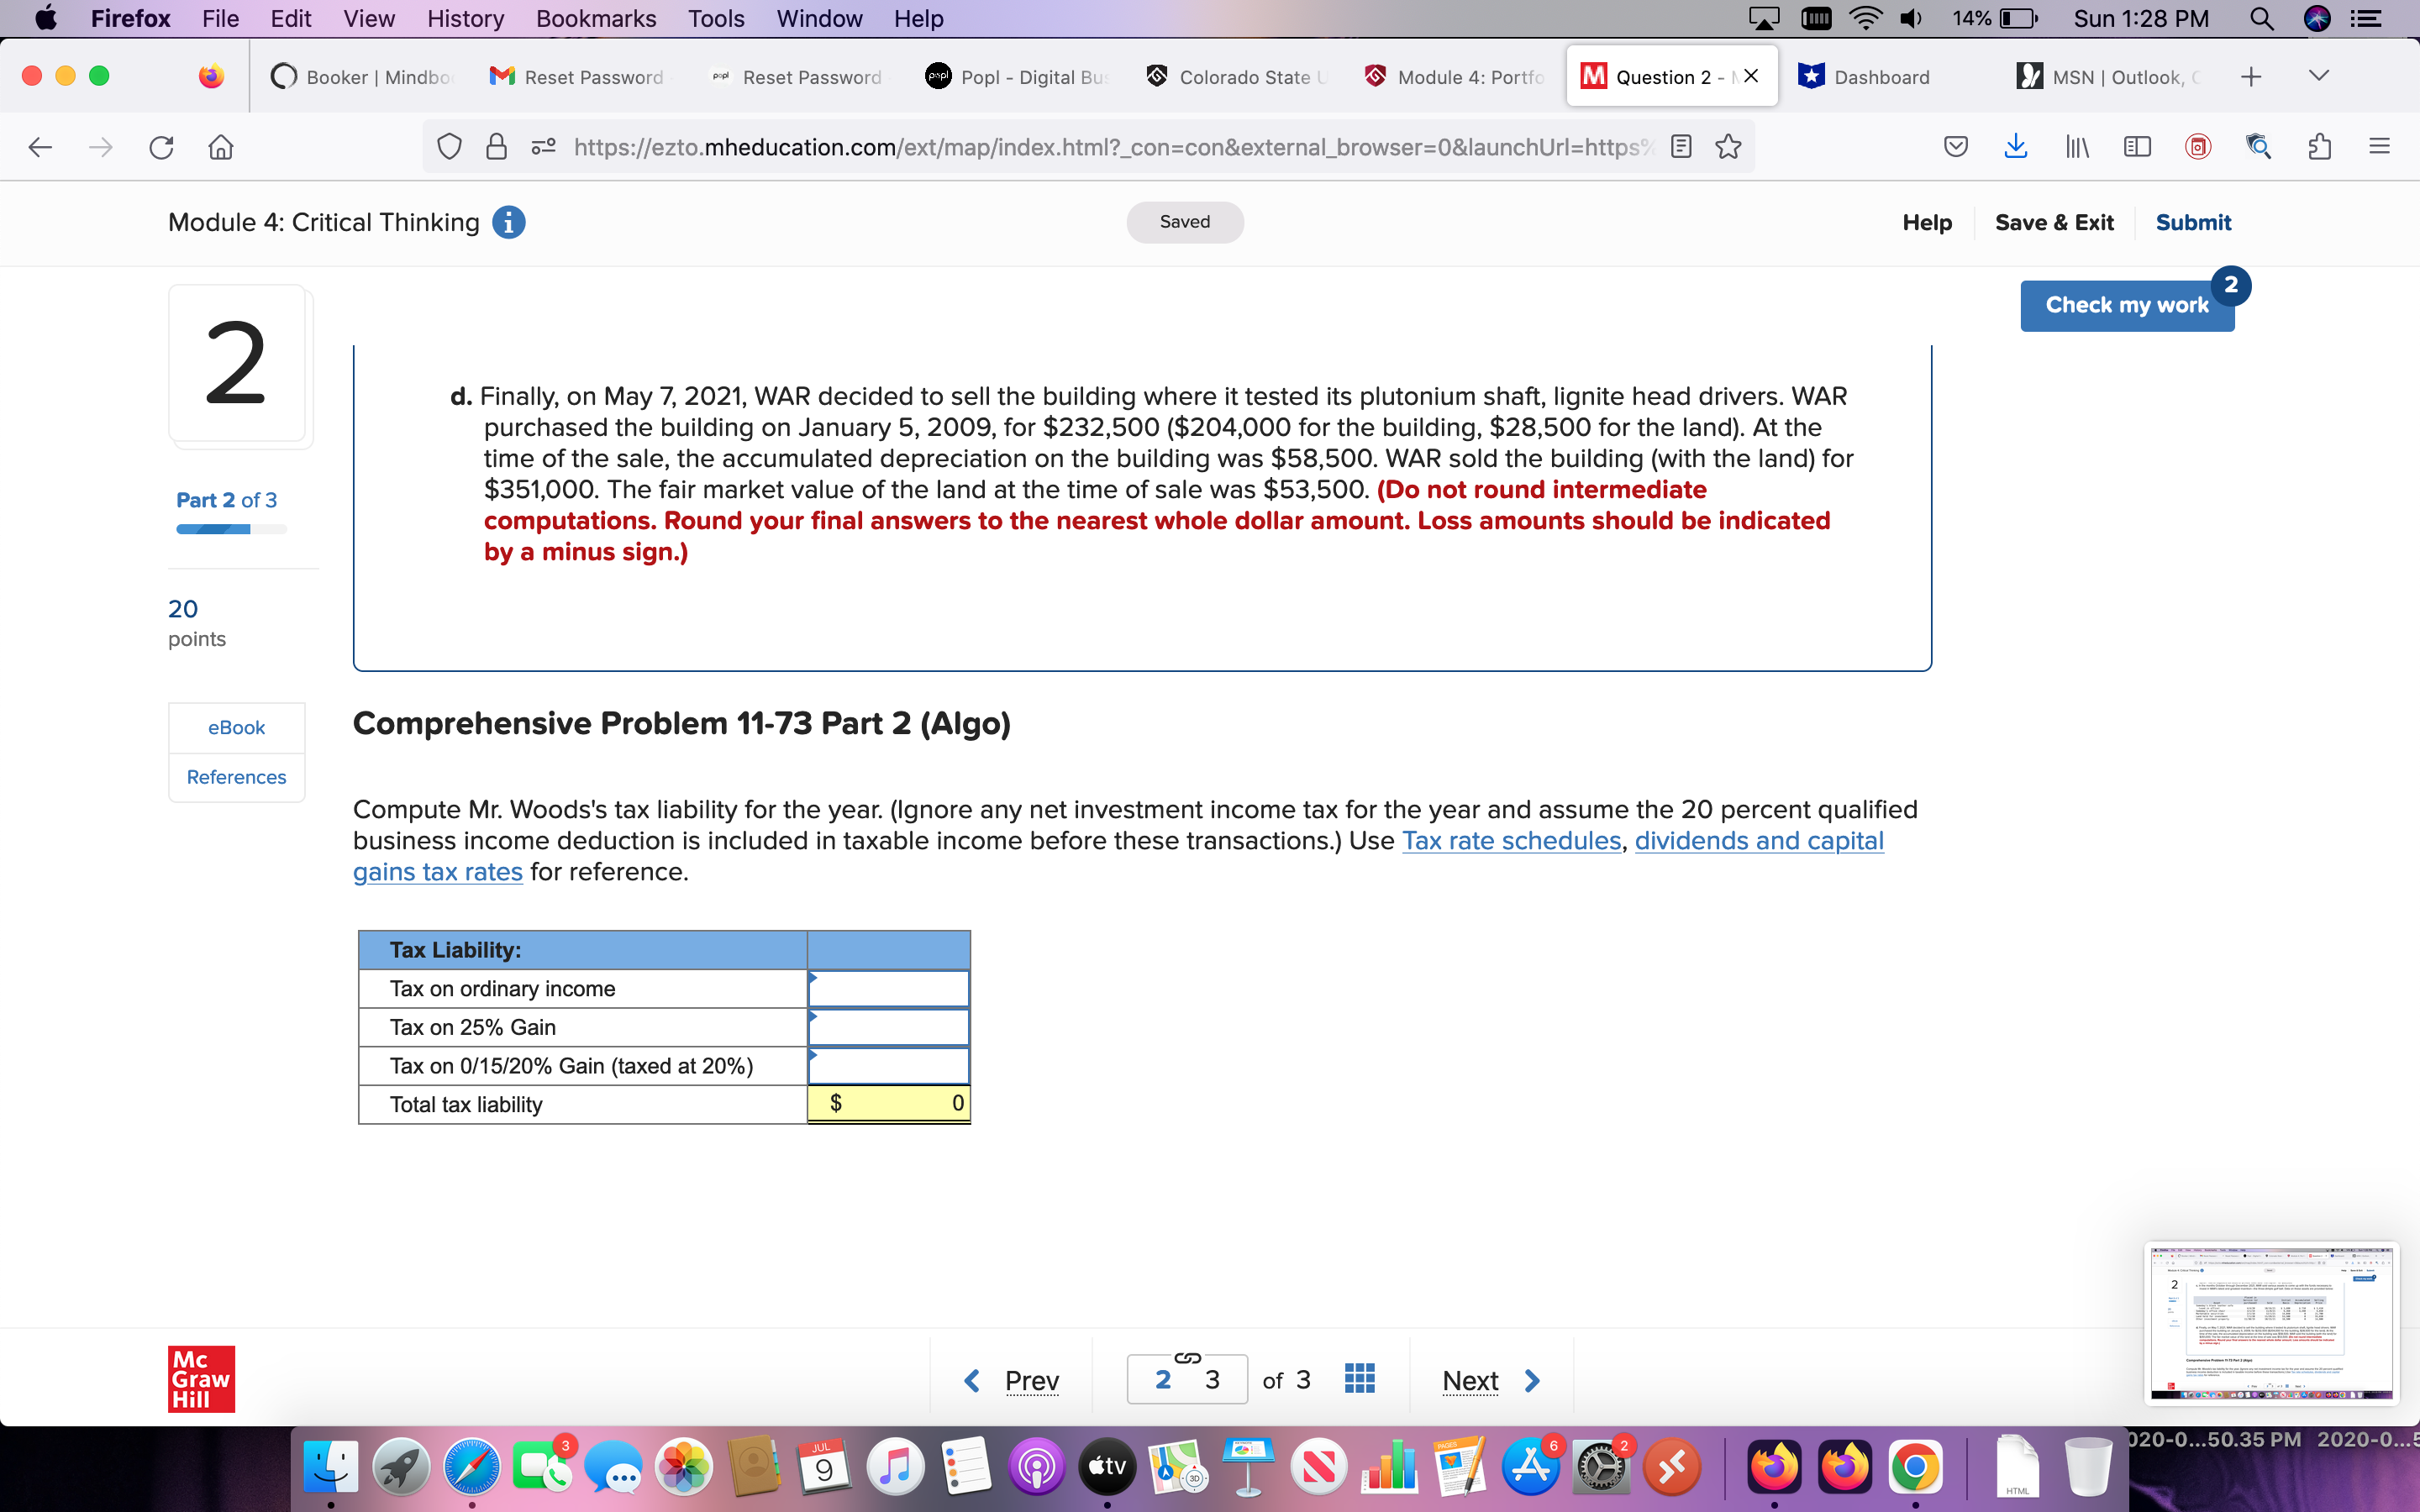The height and width of the screenshot is (1512, 2420).
Task: Click the Firefox home icon
Action: click(221, 148)
